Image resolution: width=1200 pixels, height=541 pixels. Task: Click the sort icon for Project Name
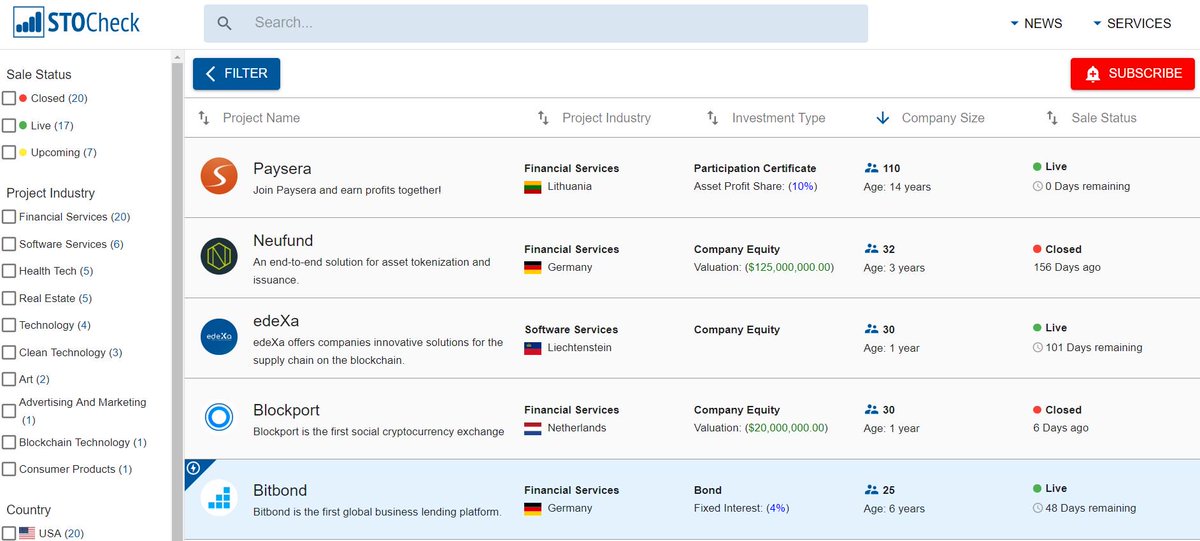click(x=204, y=118)
